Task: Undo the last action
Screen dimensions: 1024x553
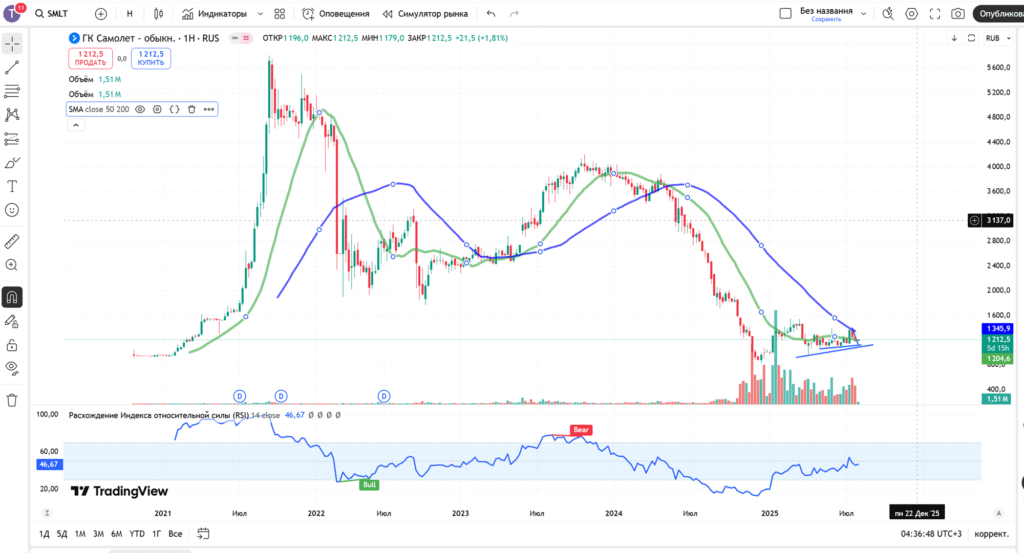Action: 491,14
